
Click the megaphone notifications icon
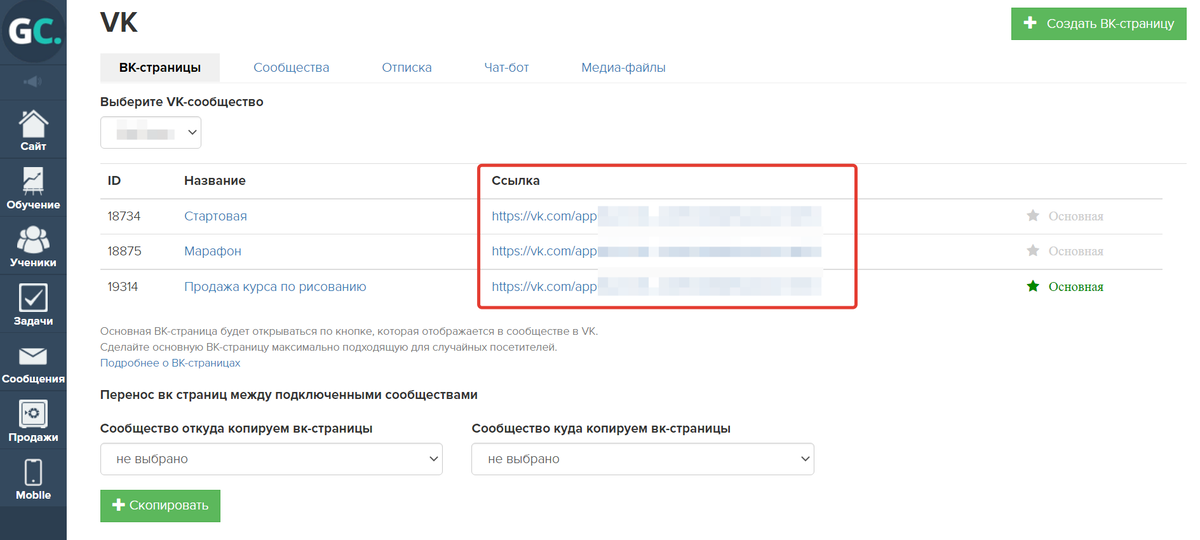pyautogui.click(x=33, y=81)
